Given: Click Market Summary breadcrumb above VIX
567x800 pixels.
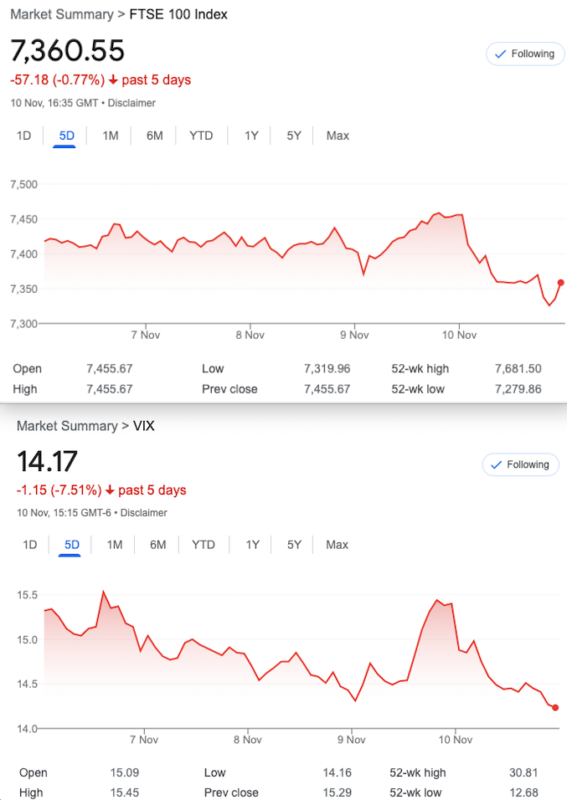Looking at the screenshot, I should pos(67,426).
